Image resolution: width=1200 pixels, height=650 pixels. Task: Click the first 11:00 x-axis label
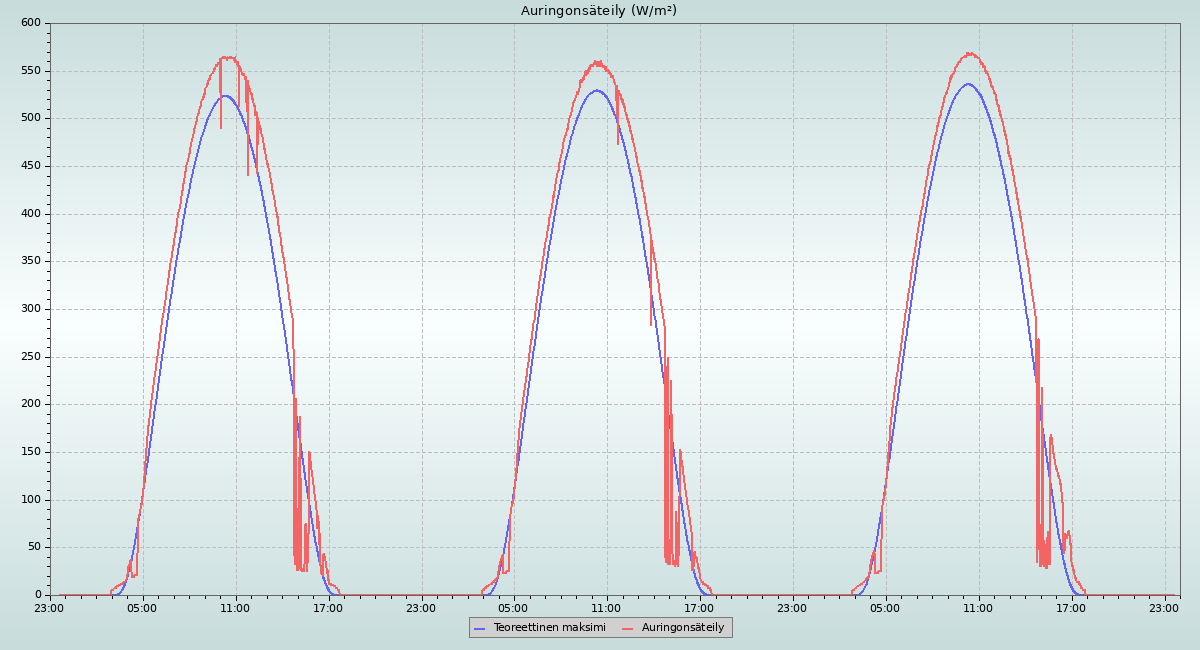pos(235,608)
